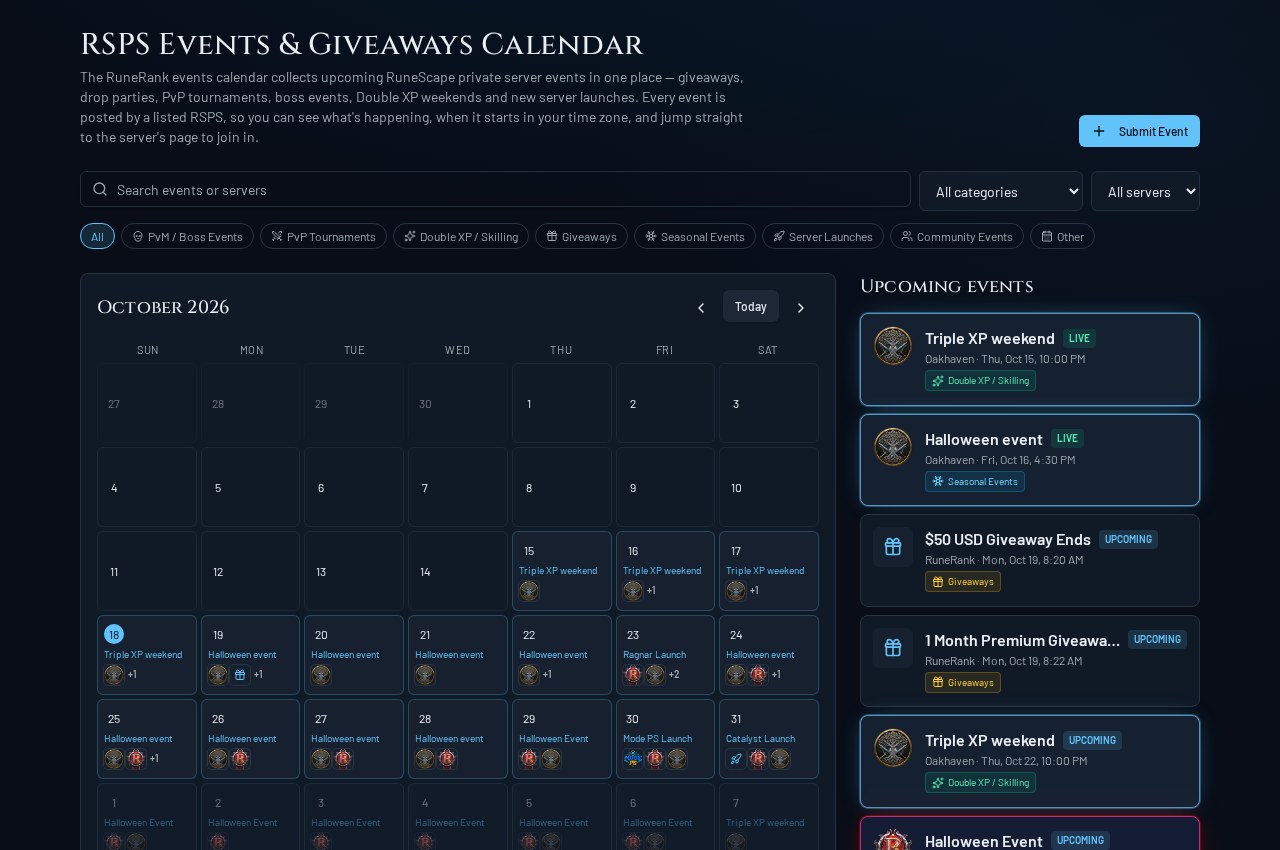Open the All servers dropdown

click(1145, 191)
